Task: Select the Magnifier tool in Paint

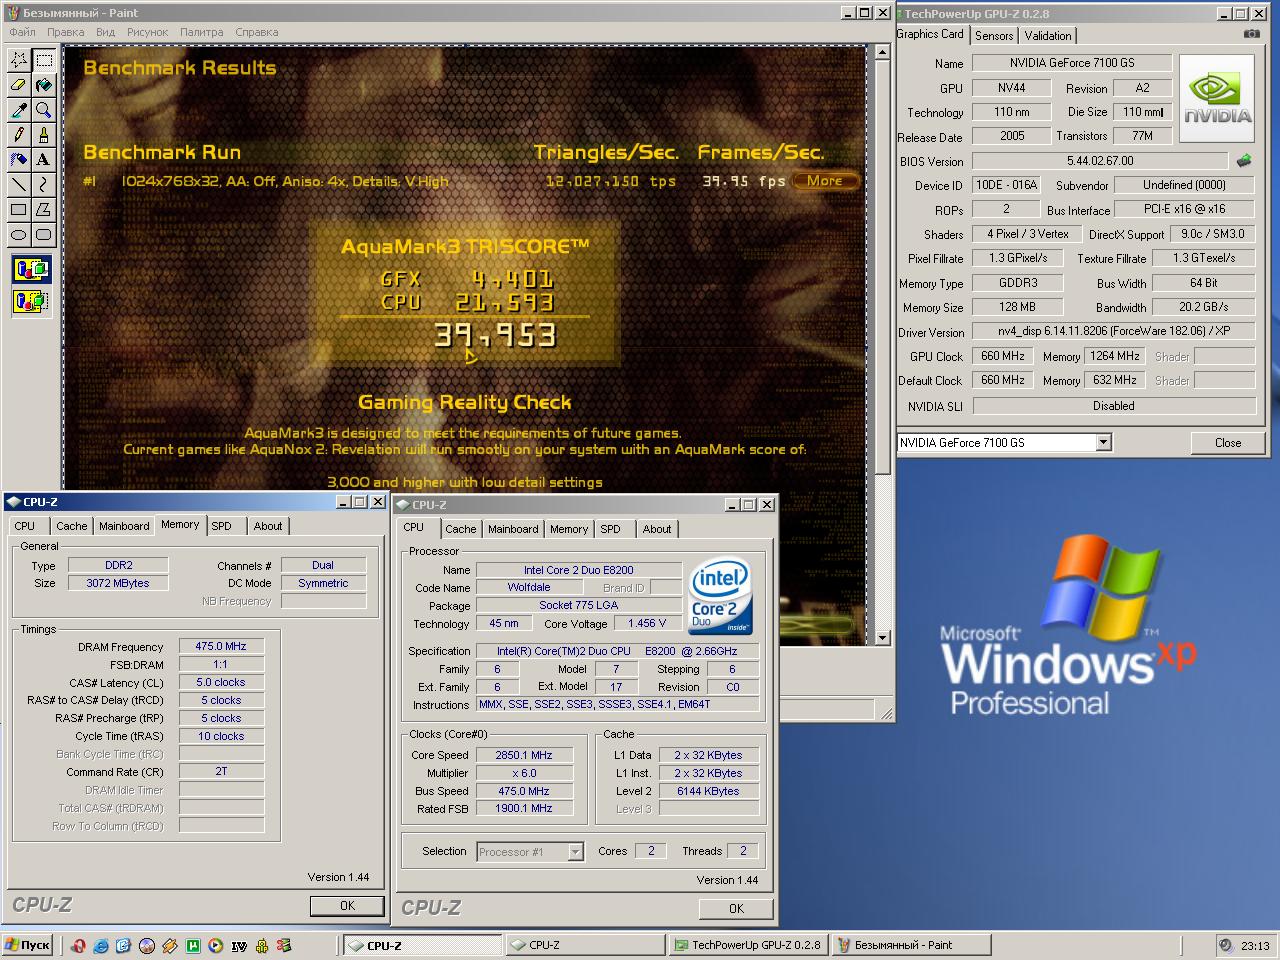Action: point(44,110)
